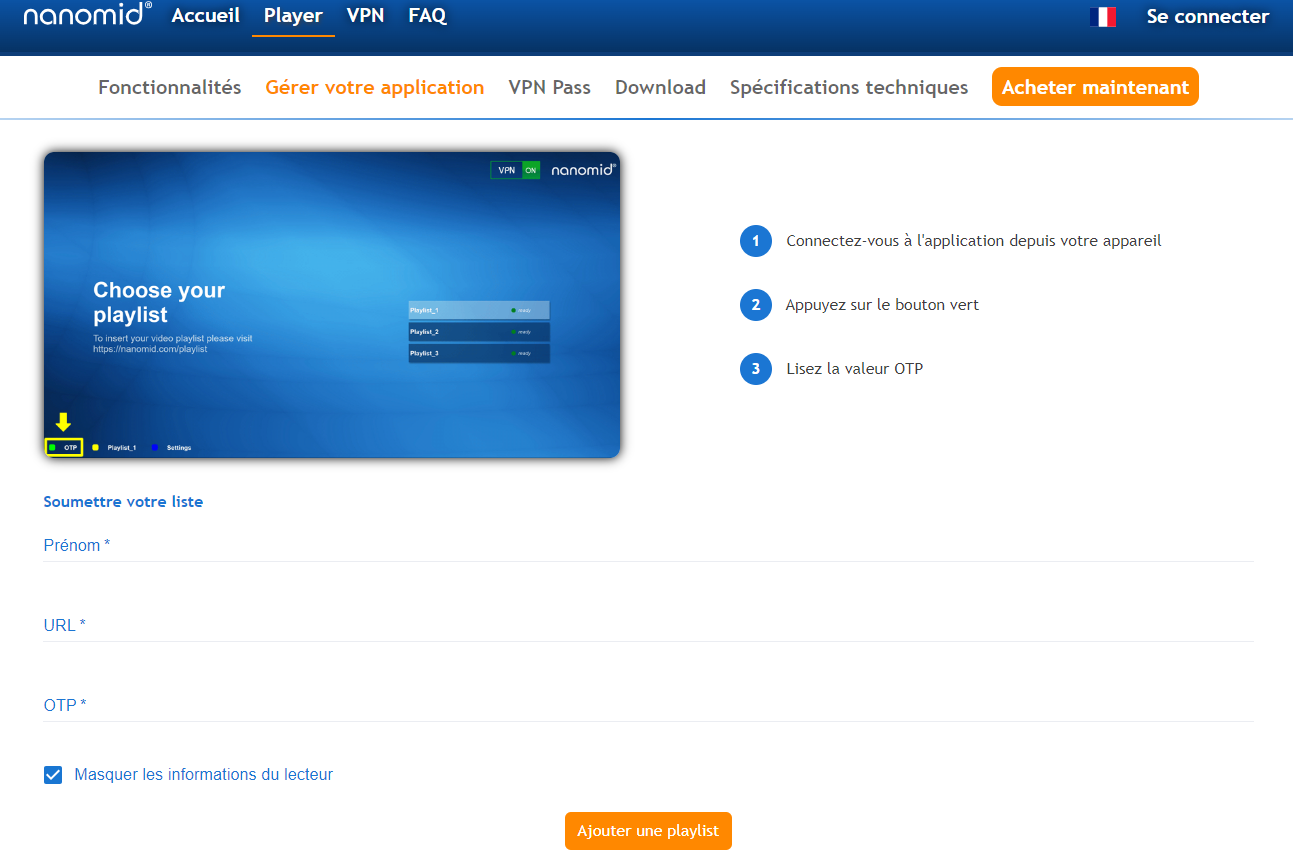Click text 'Lisez la valeur OTP'
The image size is (1293, 852).
pyautogui.click(x=854, y=369)
